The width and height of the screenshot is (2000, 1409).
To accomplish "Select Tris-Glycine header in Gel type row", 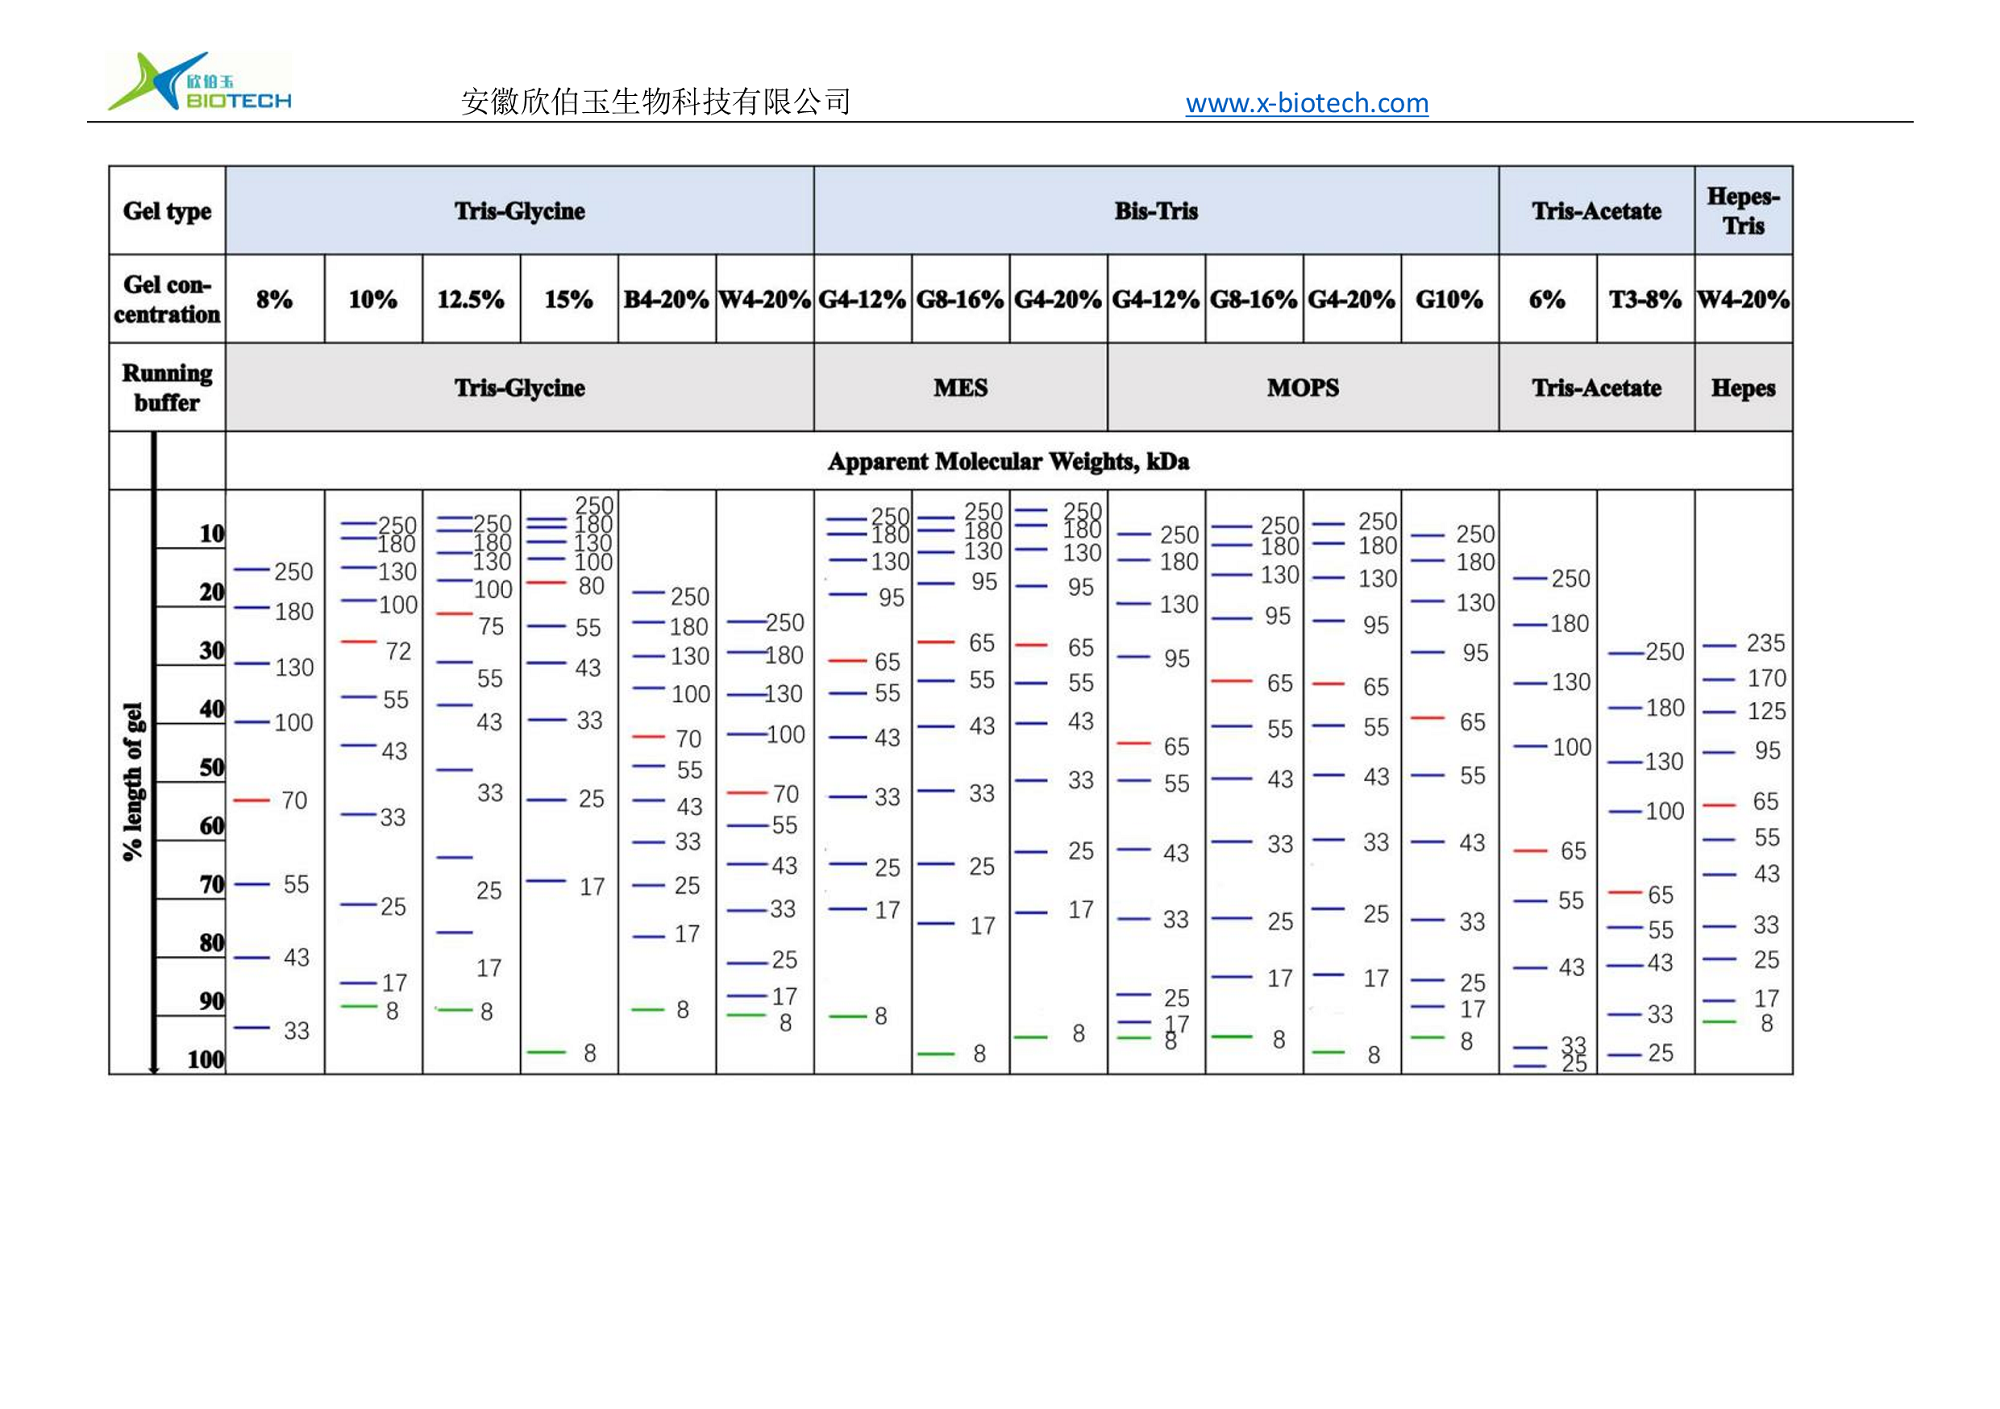I will pyautogui.click(x=519, y=211).
